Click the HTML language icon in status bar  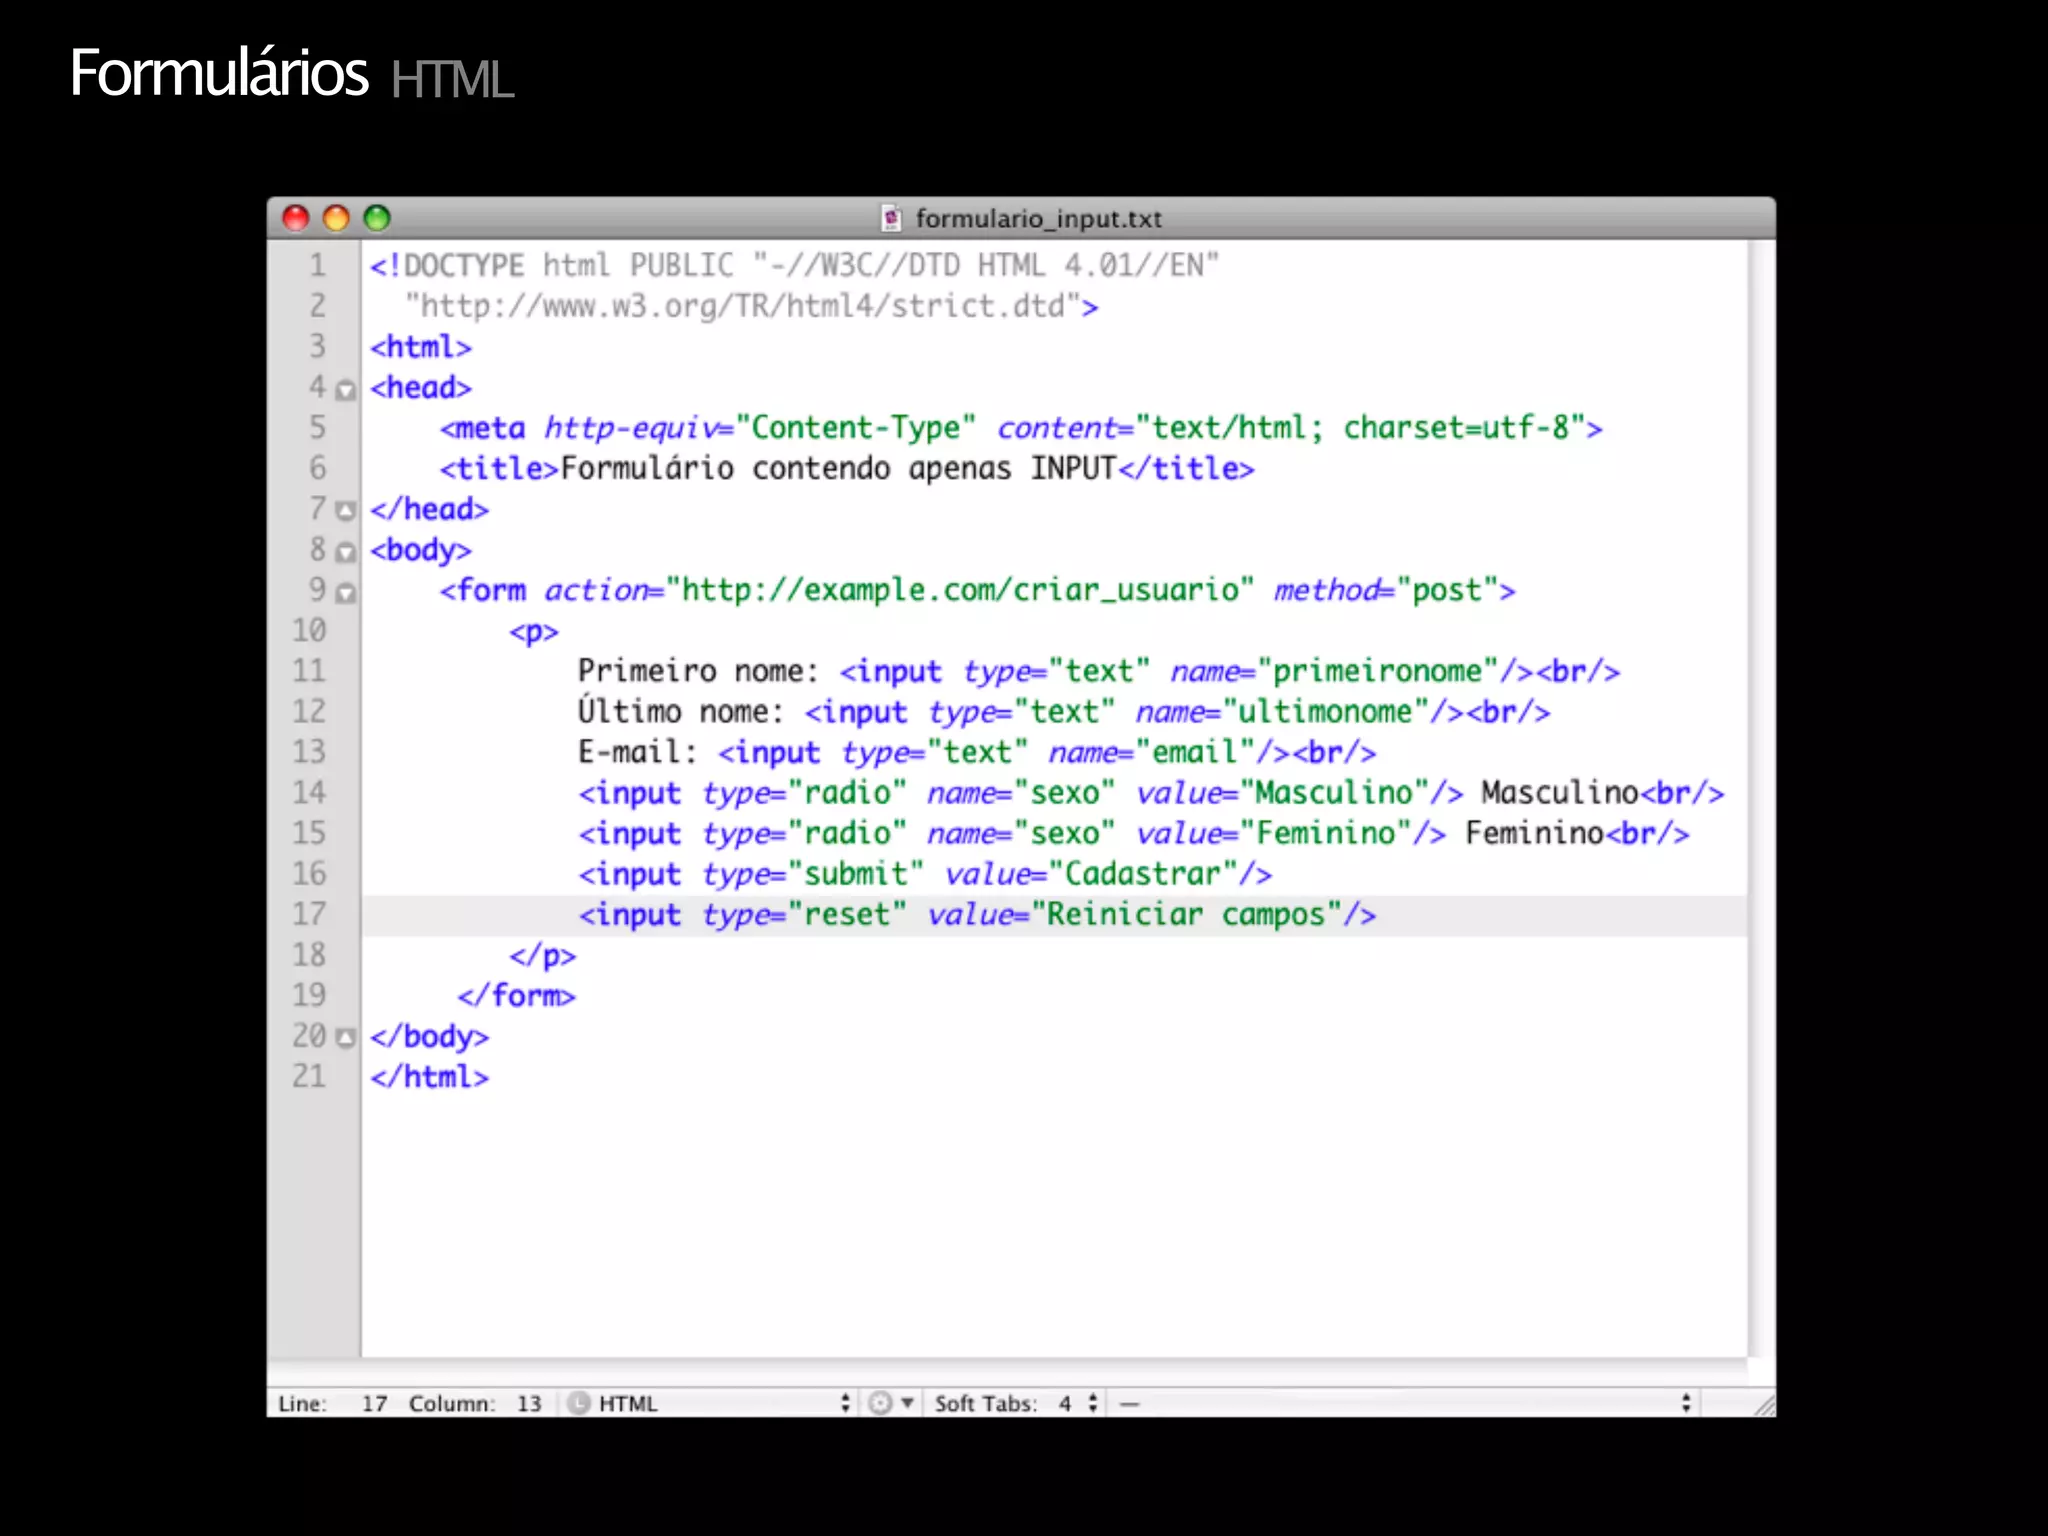[578, 1403]
